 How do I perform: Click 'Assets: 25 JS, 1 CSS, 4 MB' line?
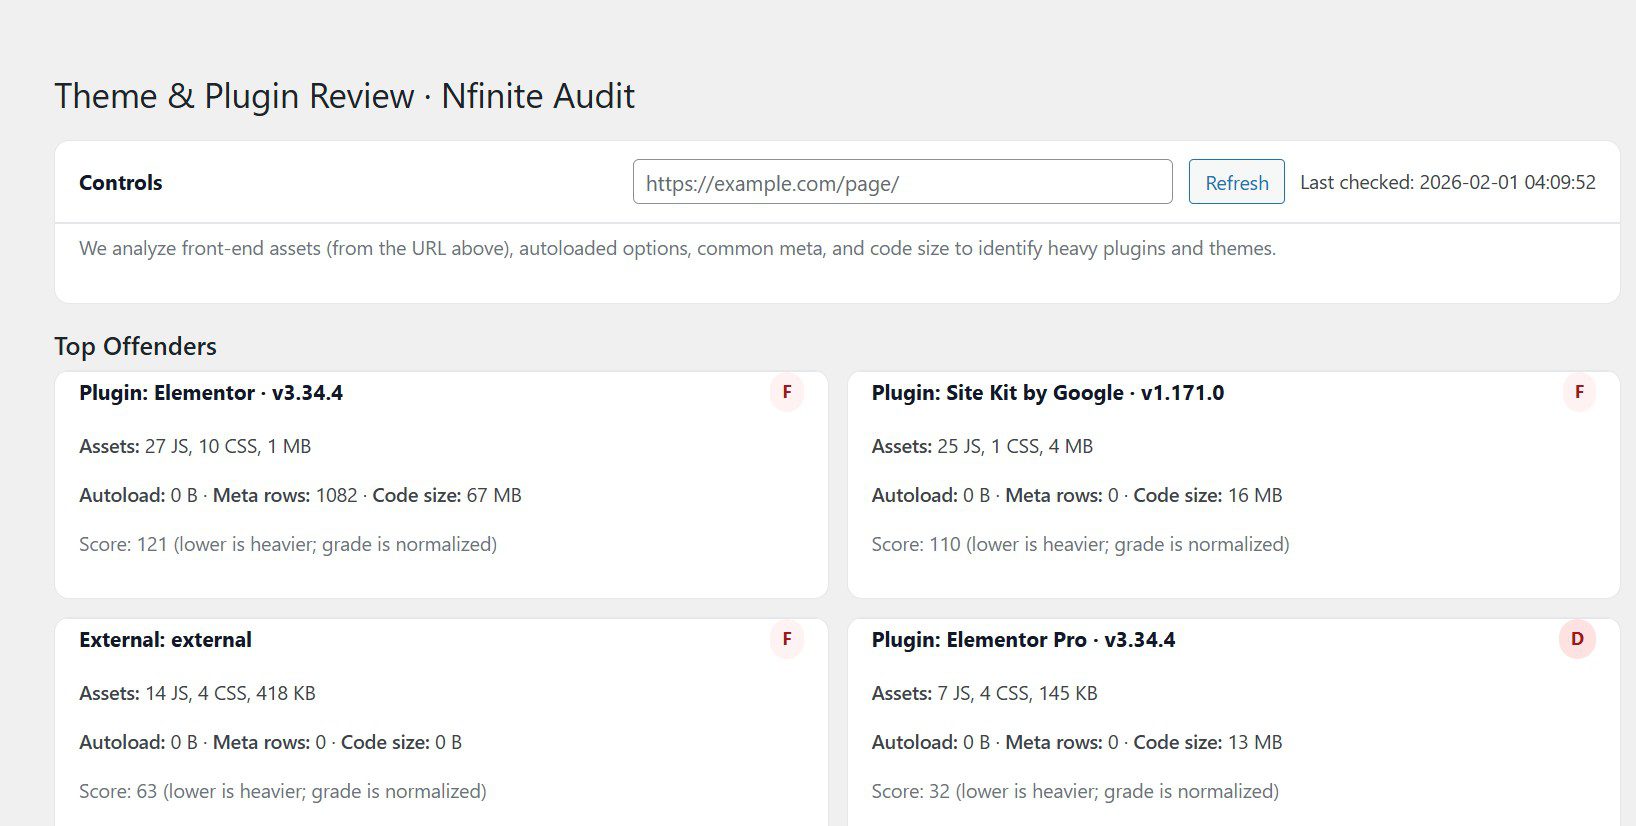[982, 446]
